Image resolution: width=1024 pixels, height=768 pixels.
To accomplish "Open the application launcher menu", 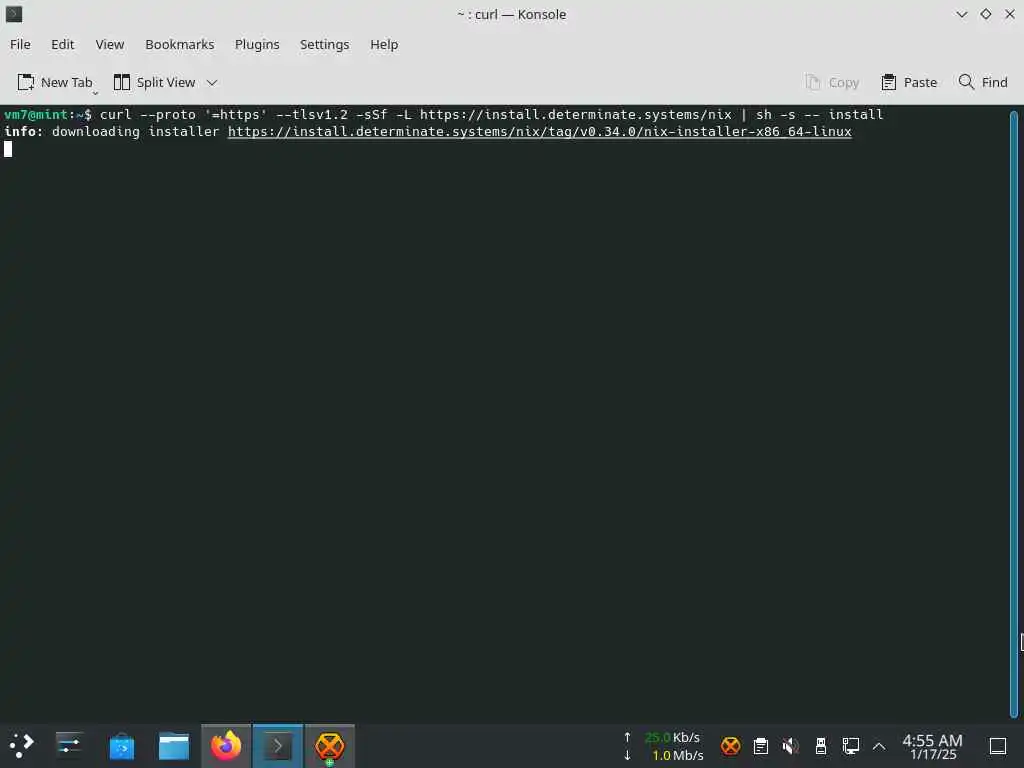I will (x=21, y=746).
